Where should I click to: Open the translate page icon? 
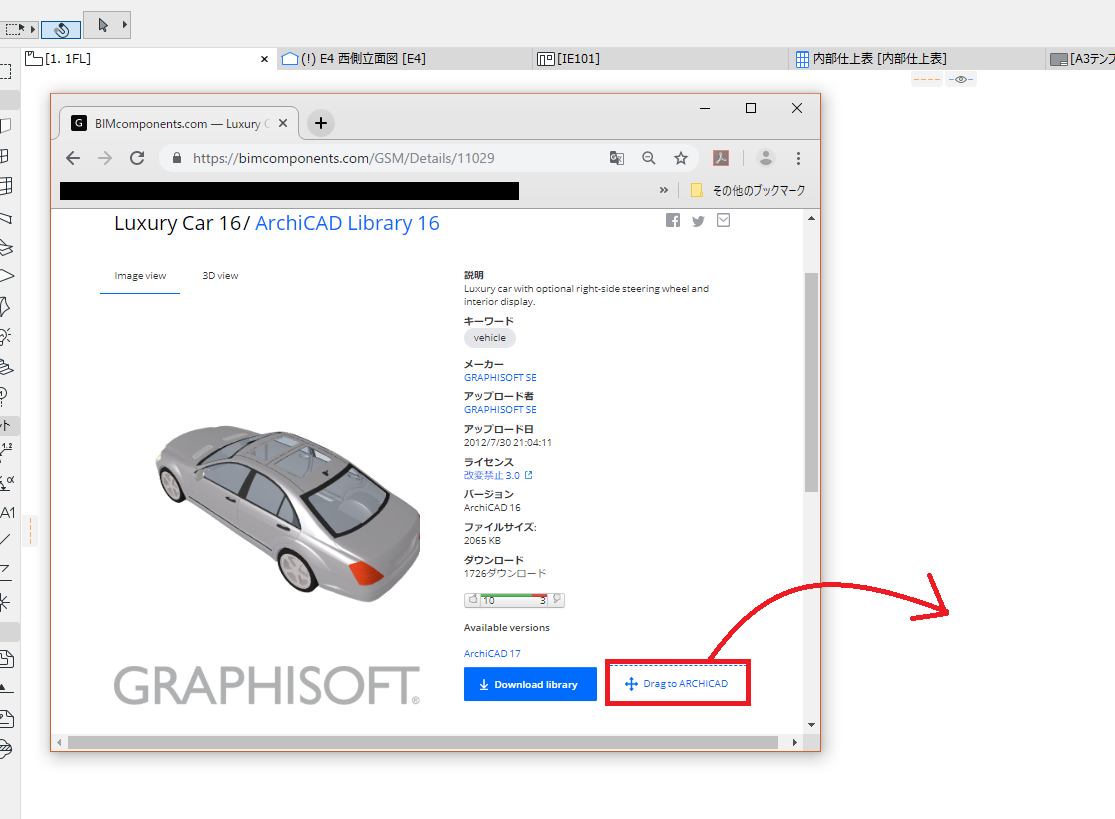click(x=617, y=158)
